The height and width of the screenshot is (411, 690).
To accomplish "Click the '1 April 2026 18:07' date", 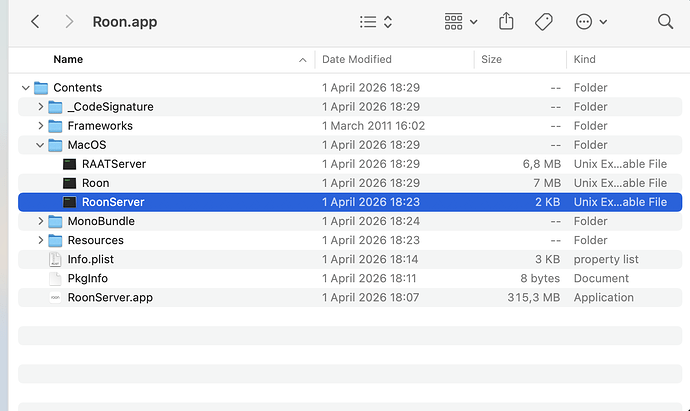I will (371, 297).
